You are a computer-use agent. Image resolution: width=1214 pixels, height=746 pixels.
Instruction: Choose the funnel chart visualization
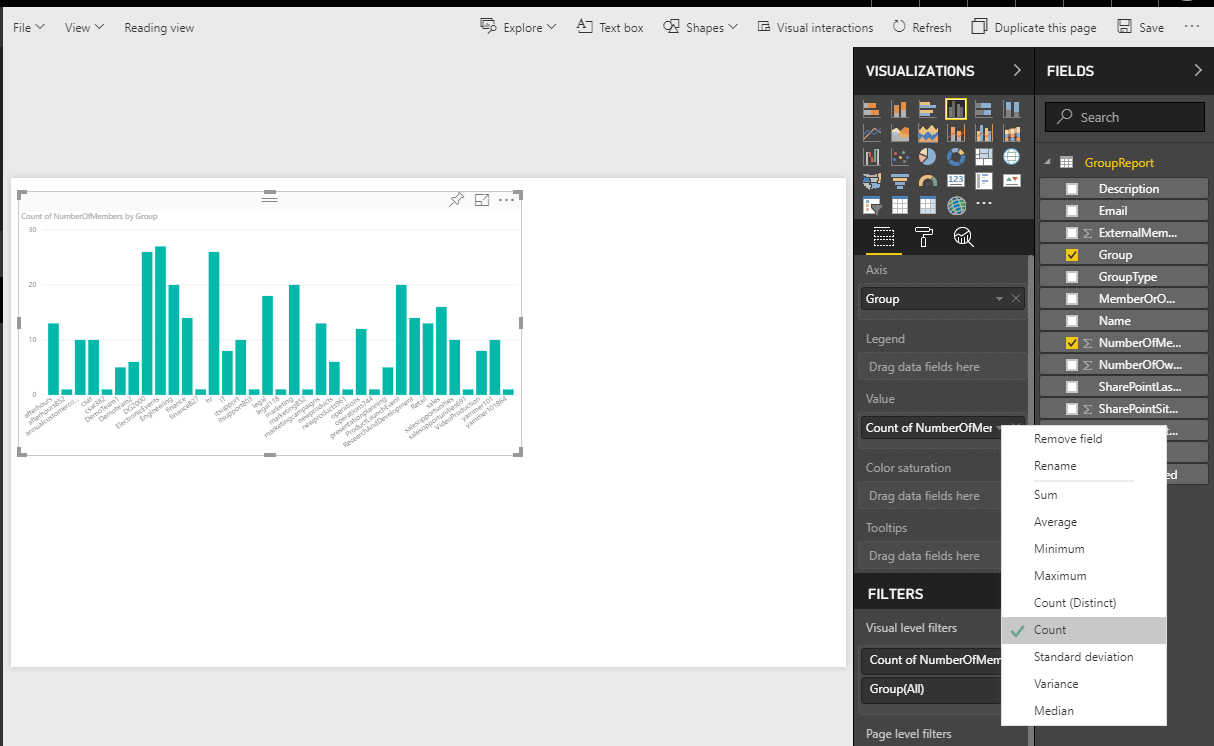(899, 181)
